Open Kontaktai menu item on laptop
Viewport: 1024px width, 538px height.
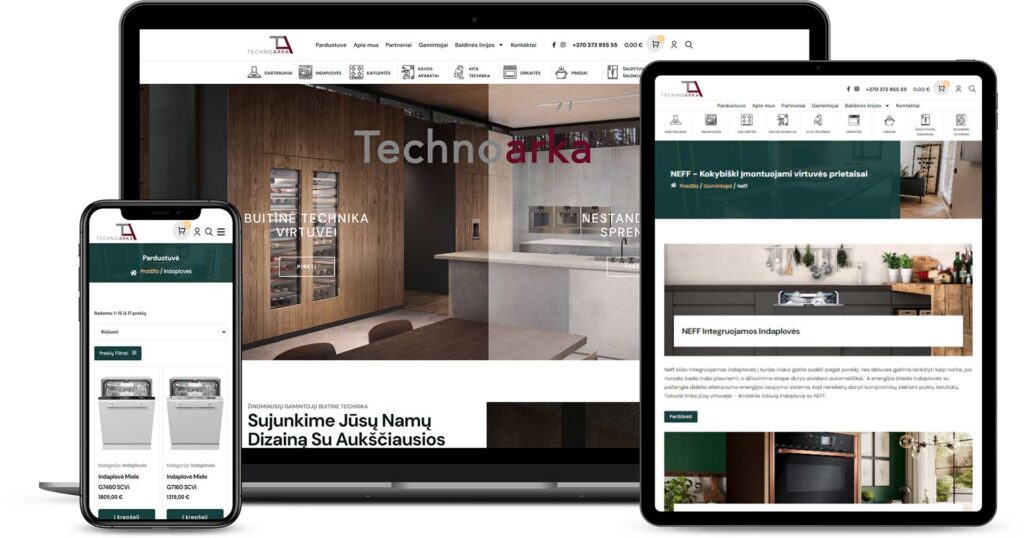(x=523, y=45)
